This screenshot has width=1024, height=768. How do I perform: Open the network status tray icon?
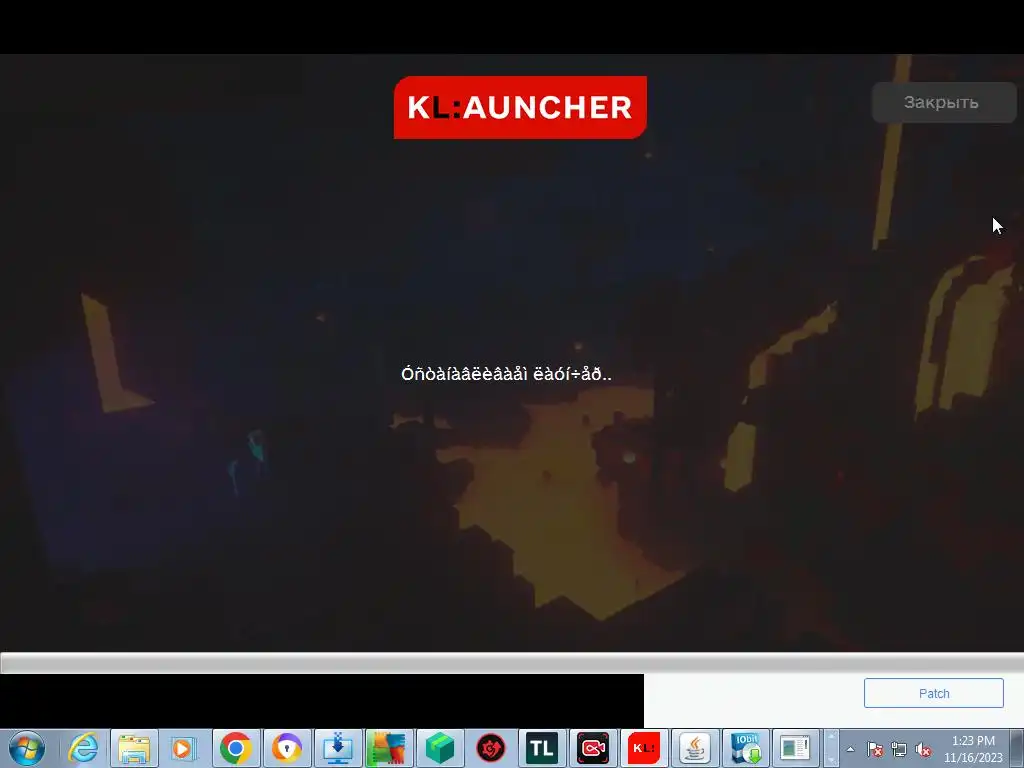click(x=899, y=749)
